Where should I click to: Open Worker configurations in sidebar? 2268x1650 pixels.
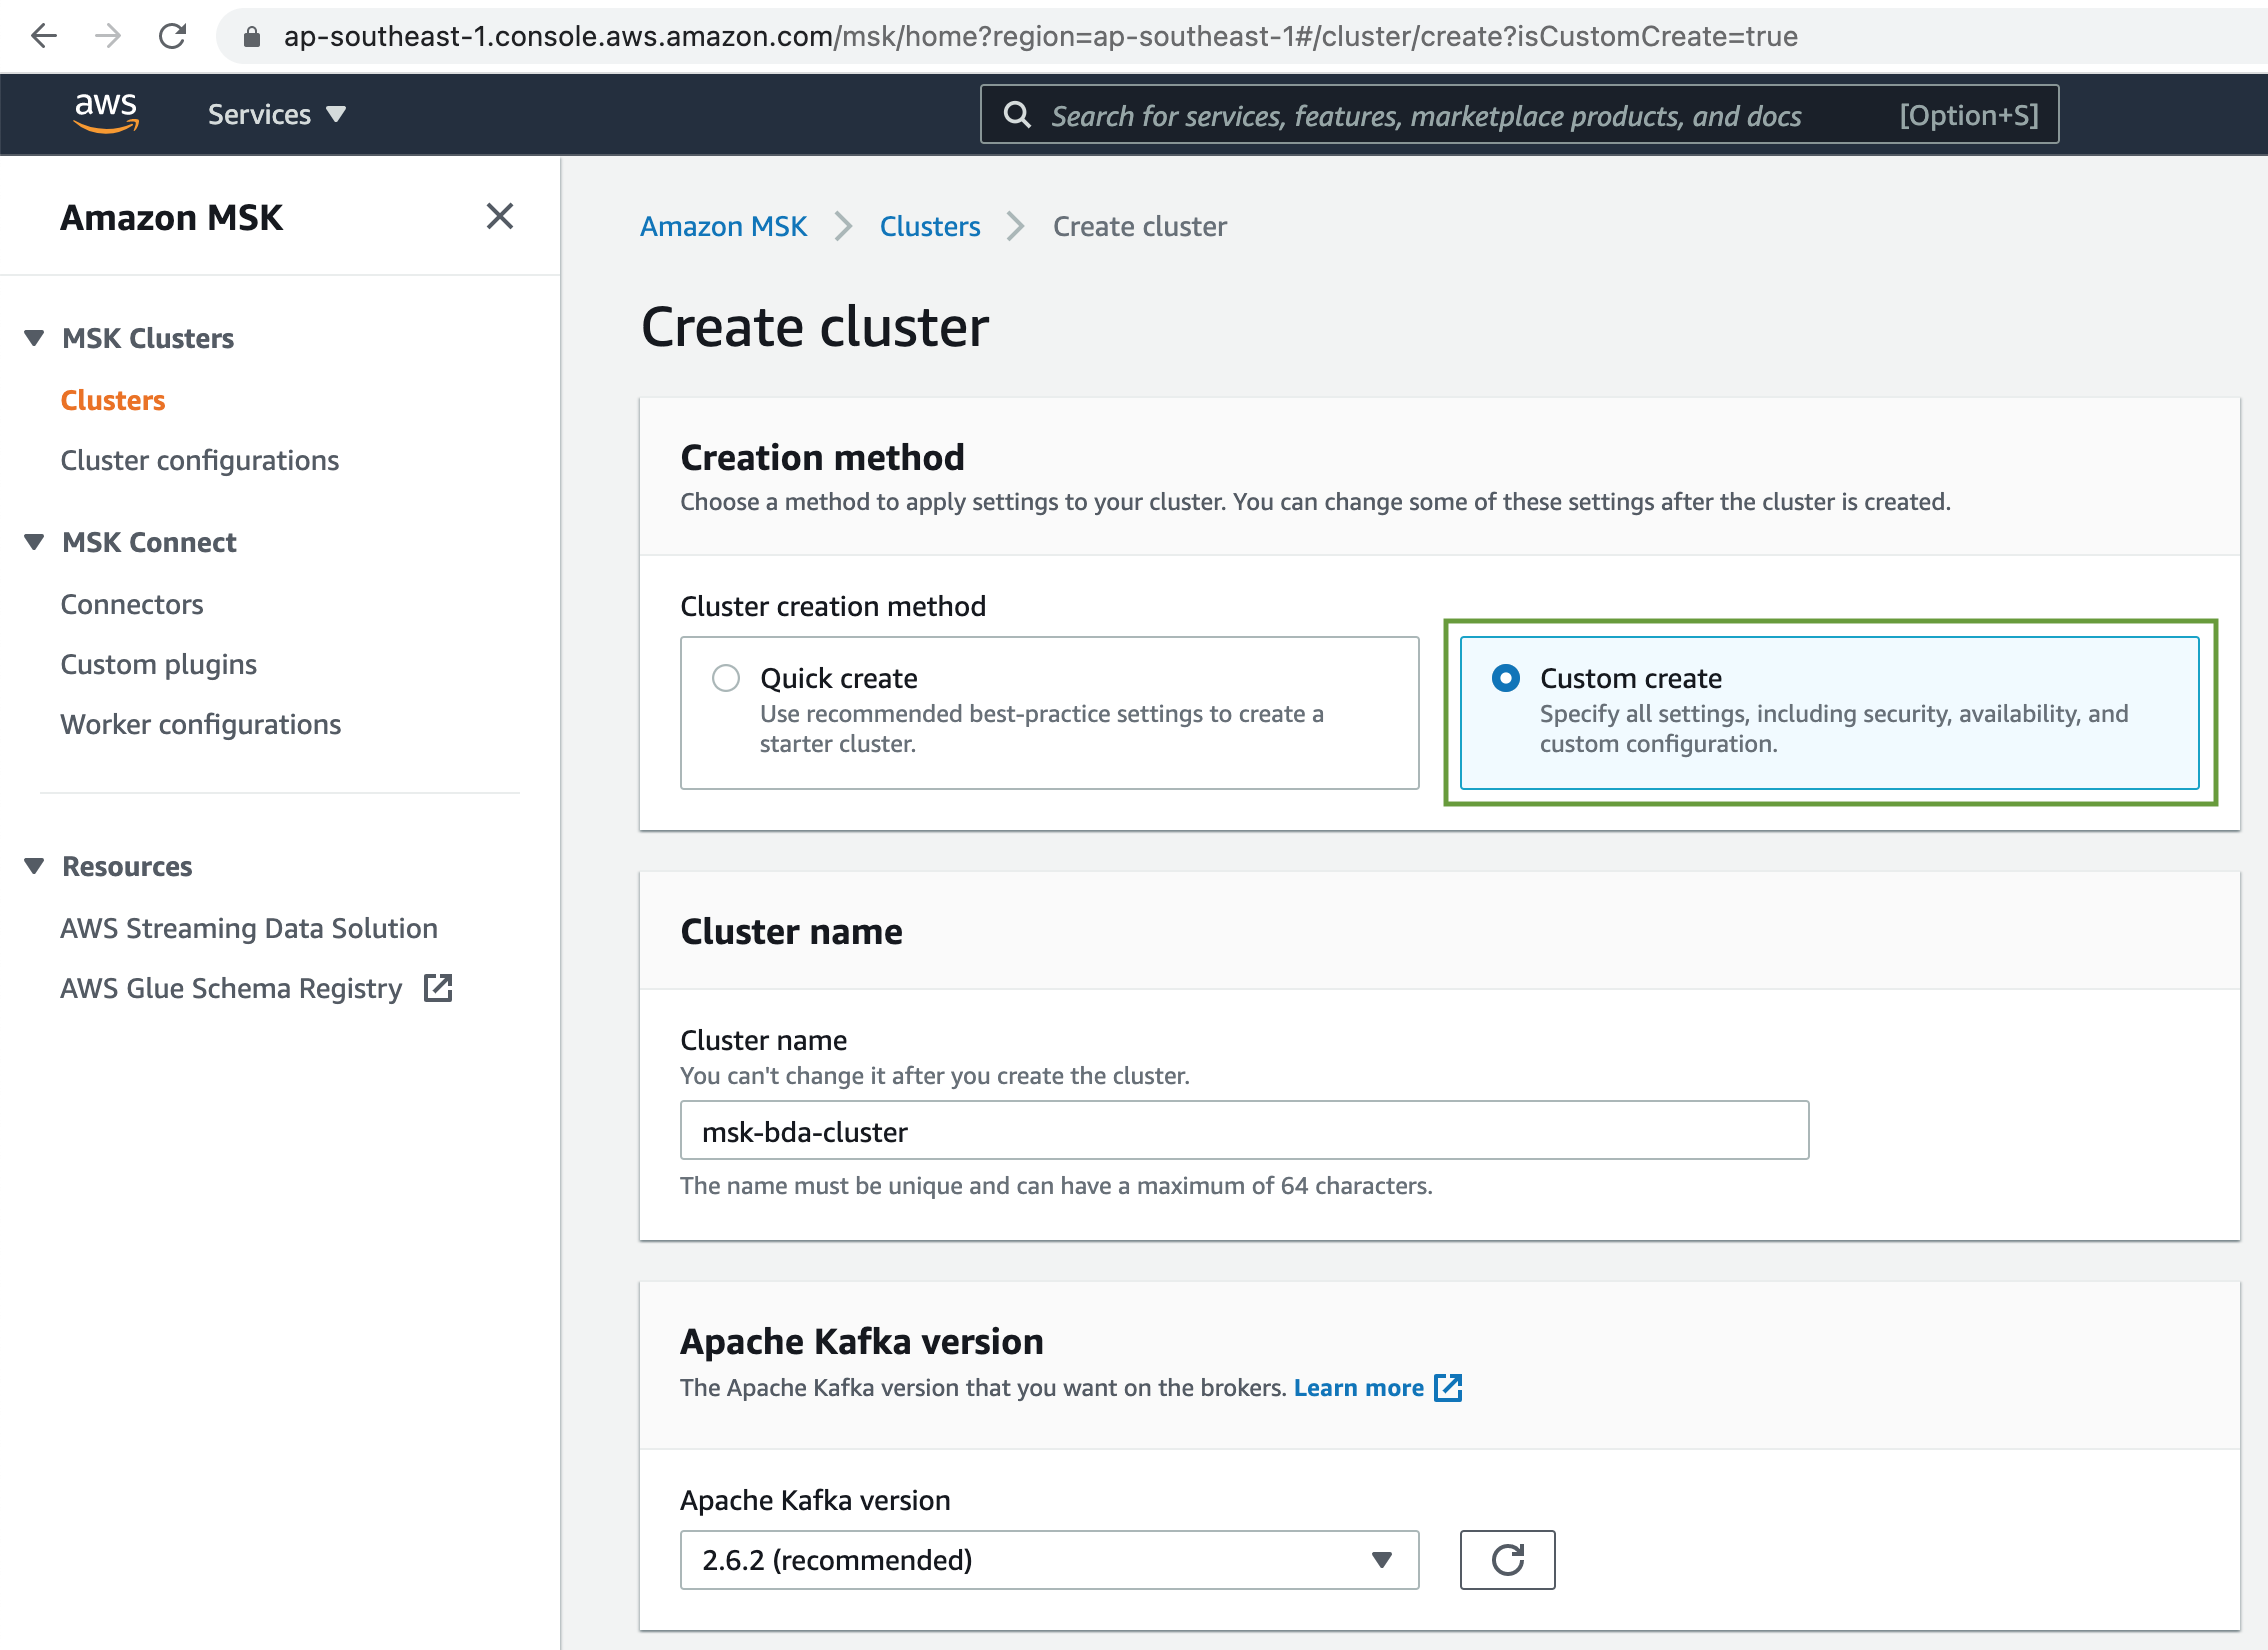[201, 724]
